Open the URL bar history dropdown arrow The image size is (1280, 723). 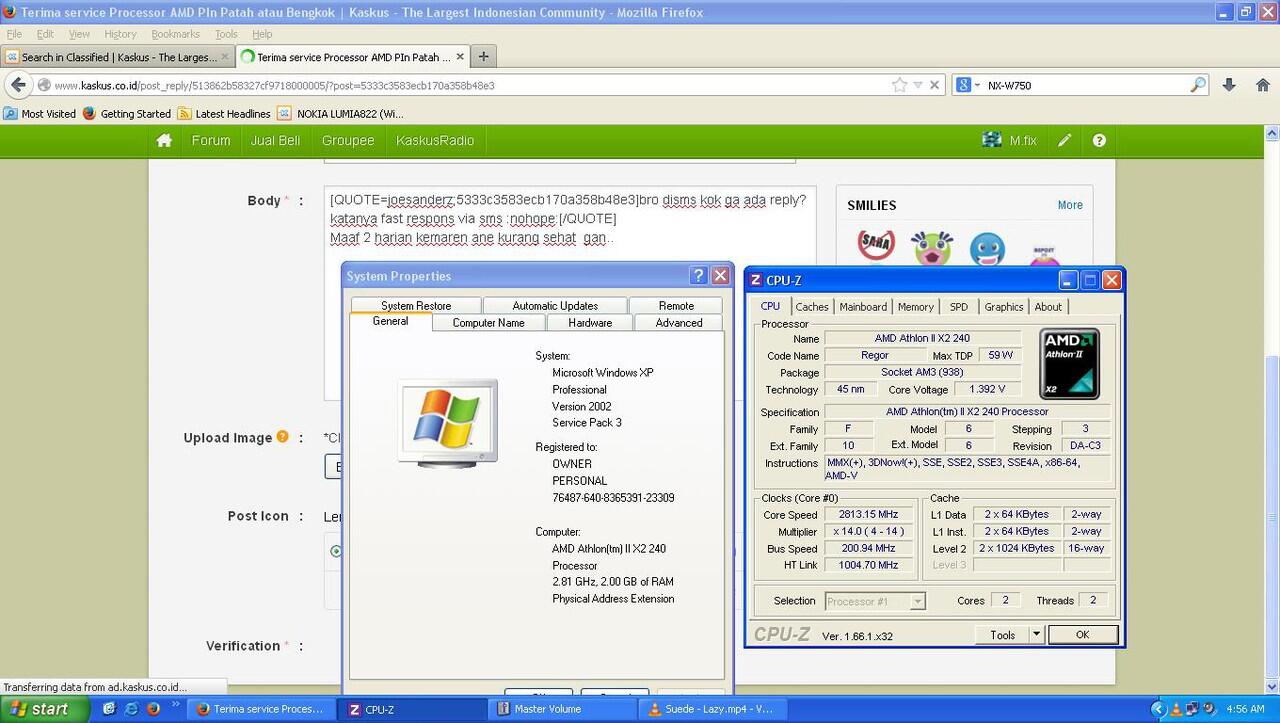pyautogui.click(x=918, y=86)
